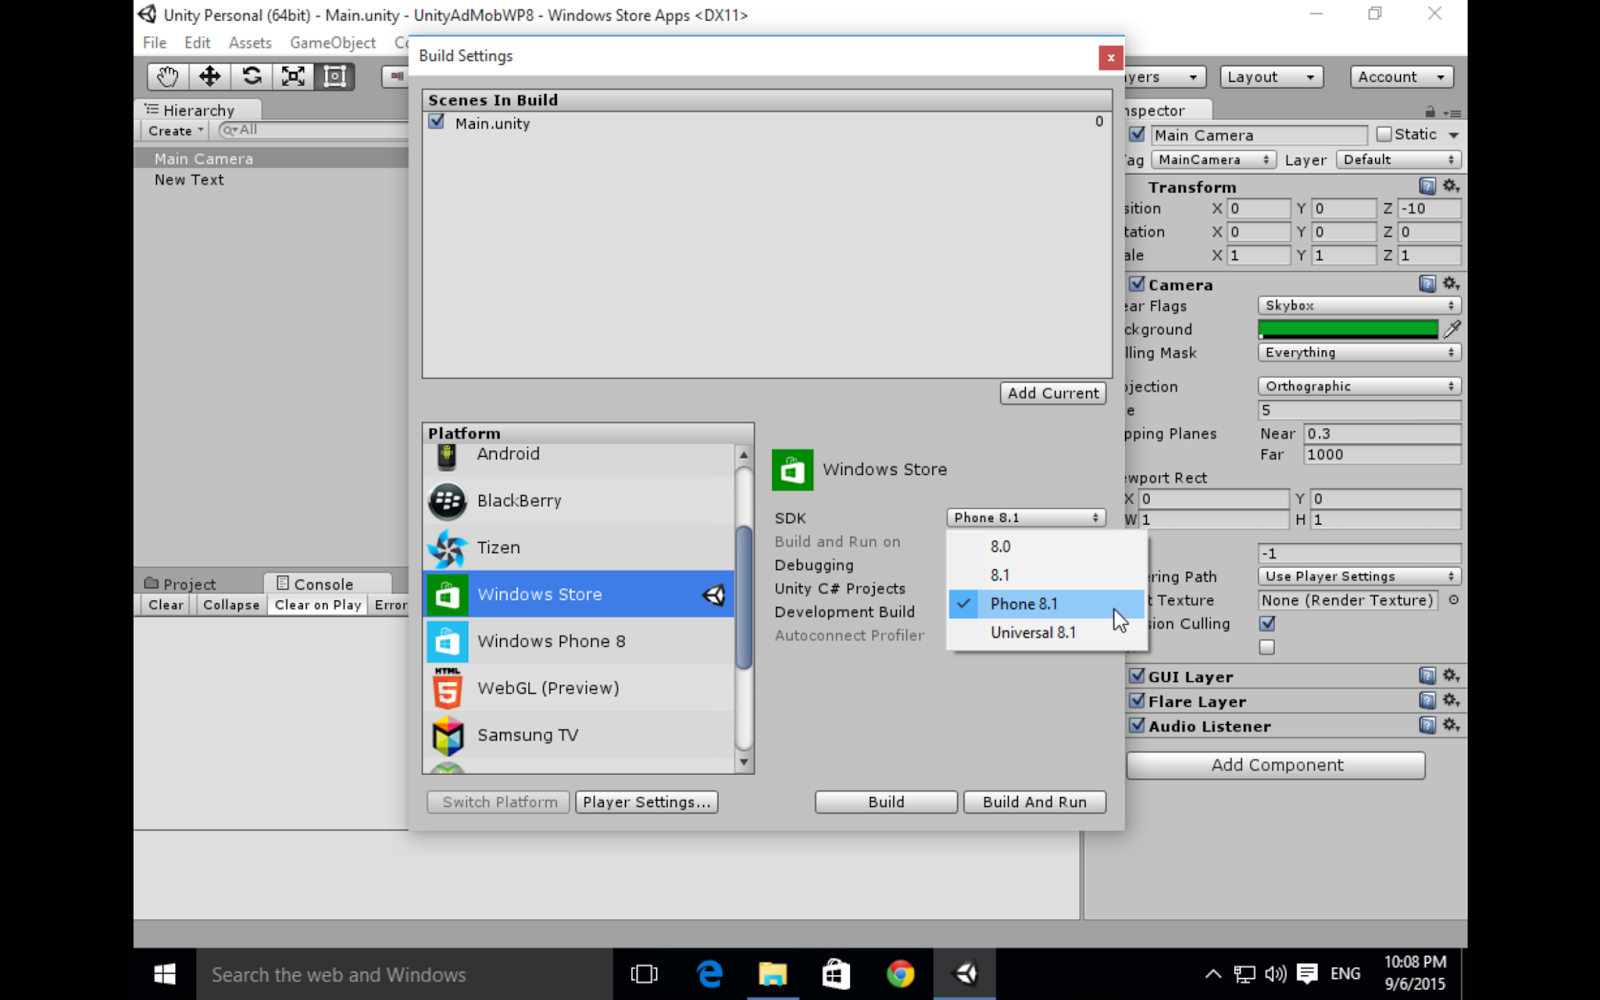Open File Explorer from taskbar
This screenshot has height=1000, width=1600.
(772, 974)
